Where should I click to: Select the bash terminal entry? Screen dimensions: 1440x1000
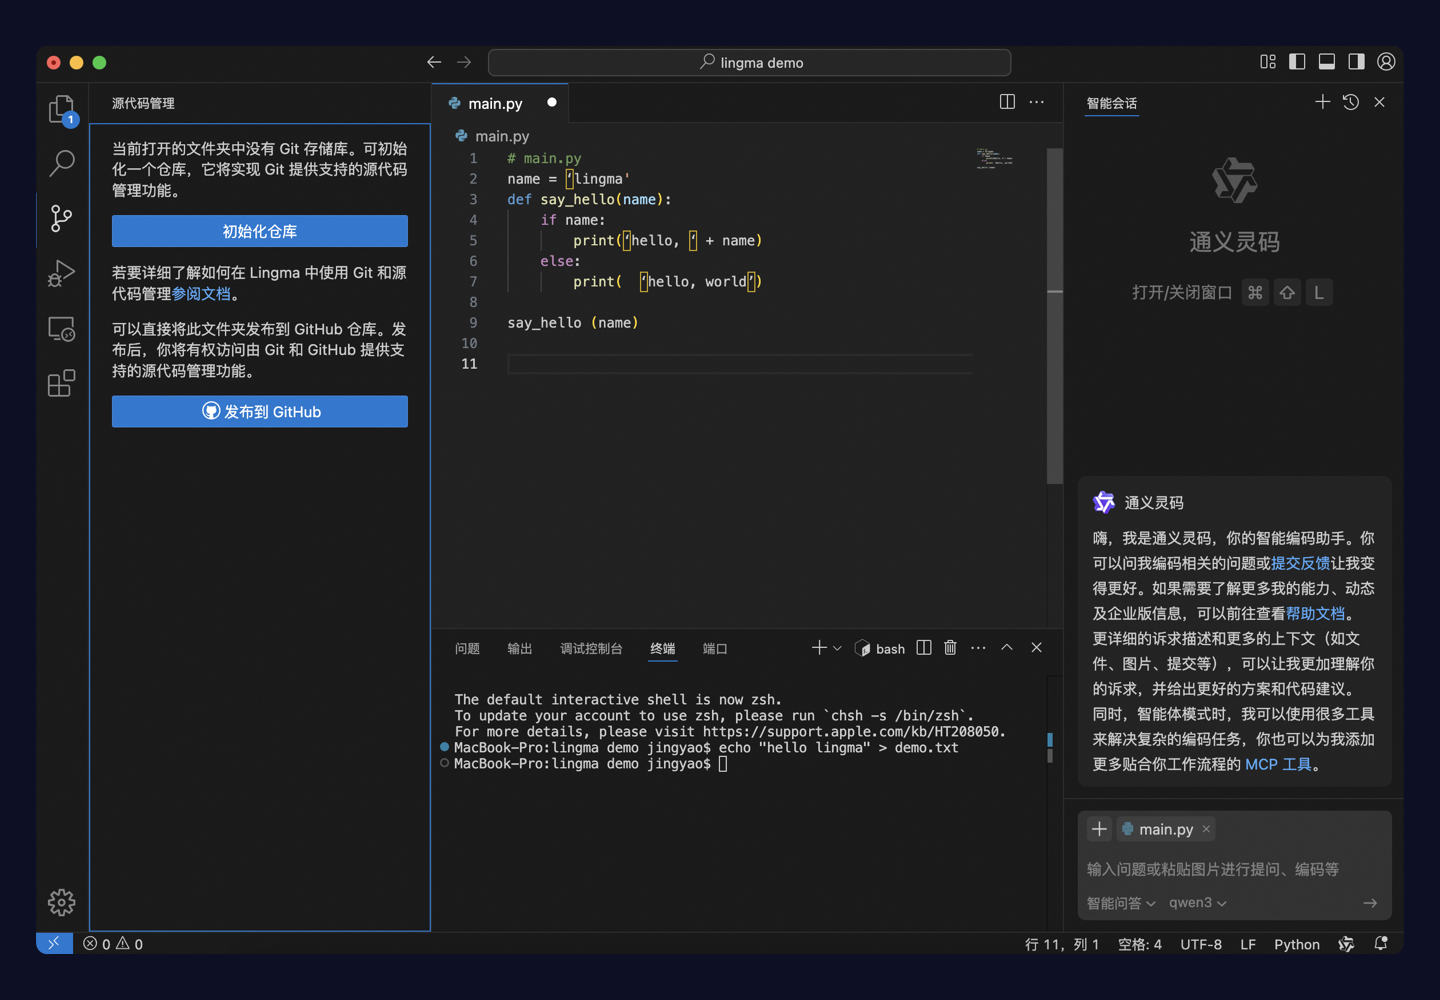pyautogui.click(x=880, y=649)
